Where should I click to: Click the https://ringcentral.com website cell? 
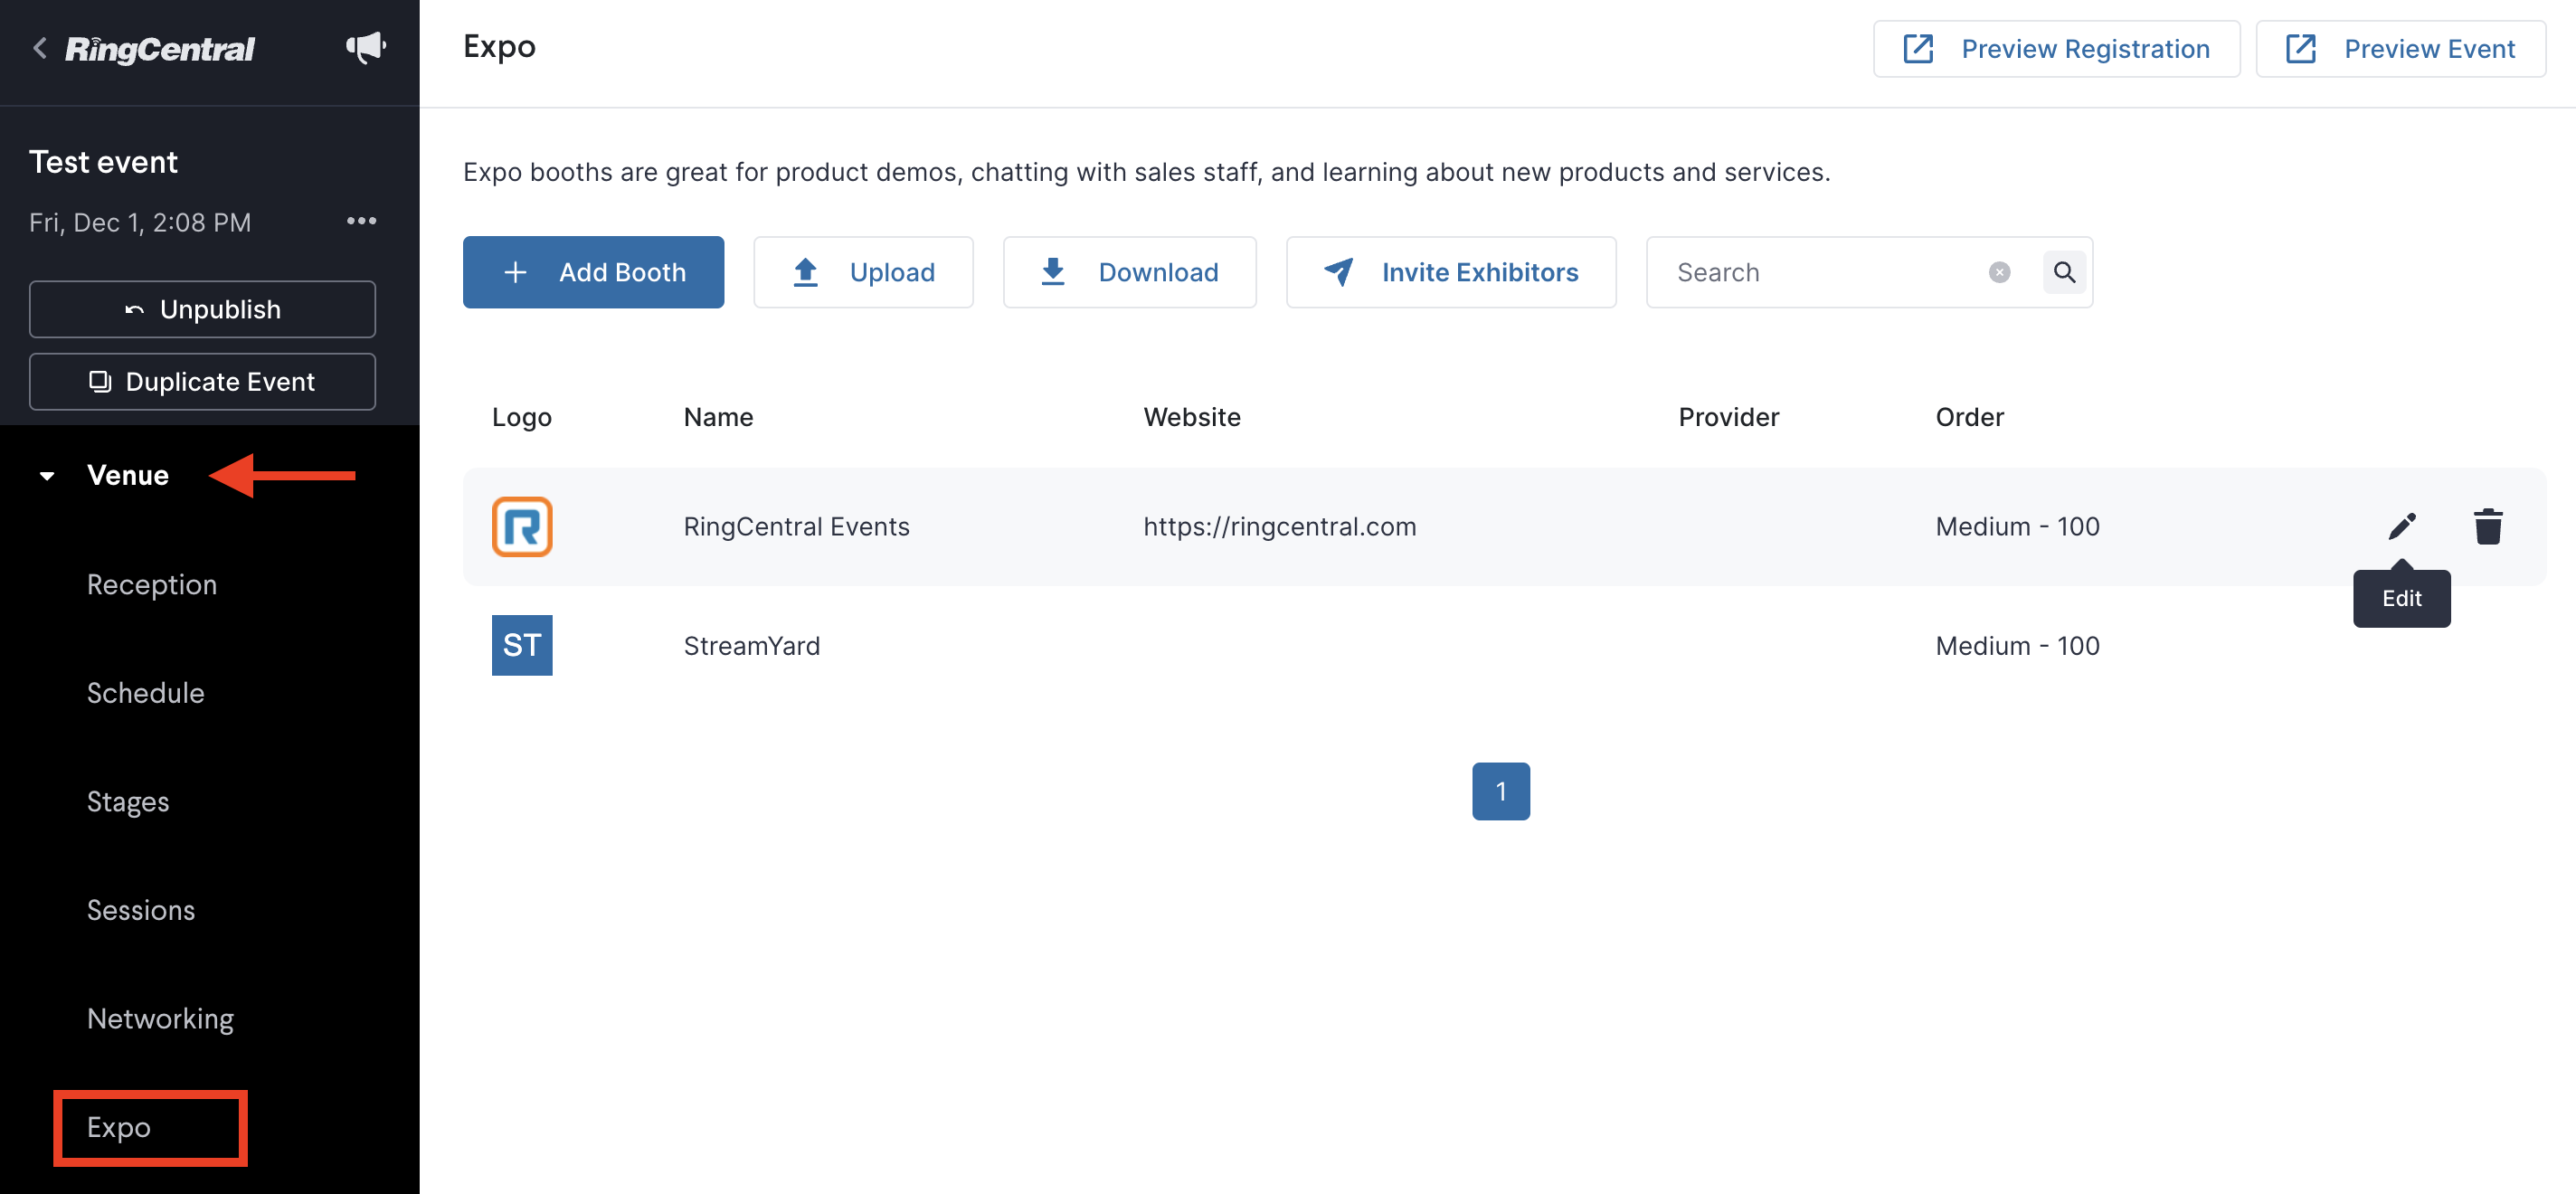click(x=1279, y=526)
